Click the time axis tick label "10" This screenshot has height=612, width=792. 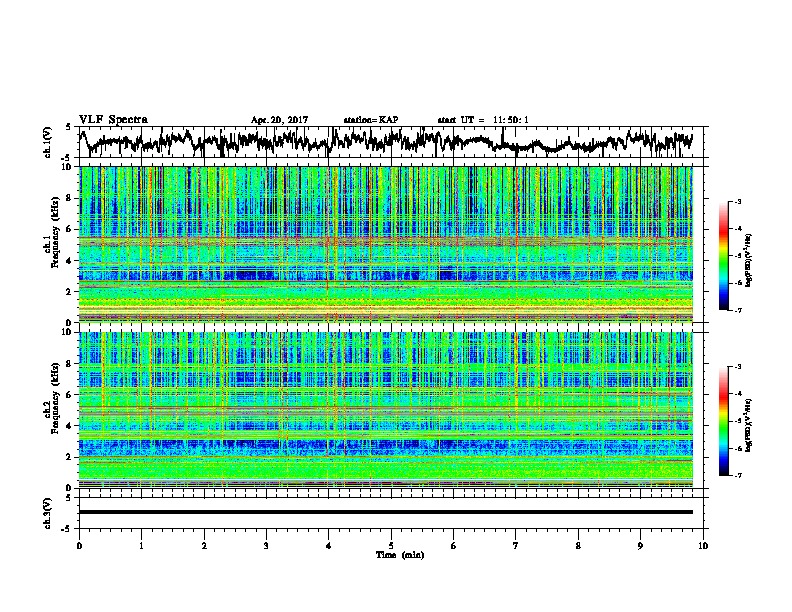tap(703, 546)
